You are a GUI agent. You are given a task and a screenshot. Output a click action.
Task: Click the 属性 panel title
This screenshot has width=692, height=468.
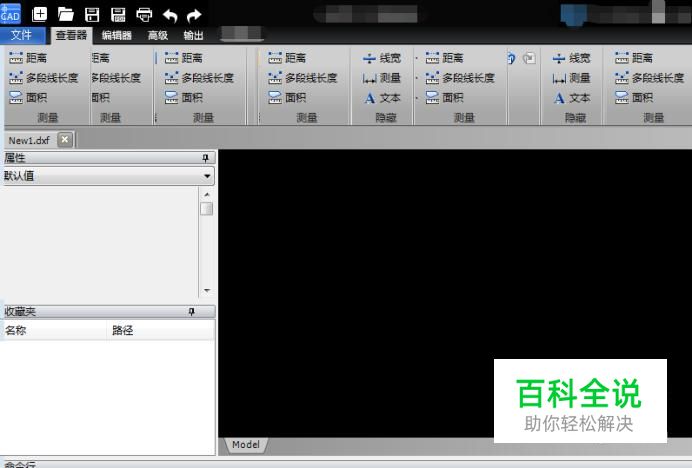(x=15, y=158)
